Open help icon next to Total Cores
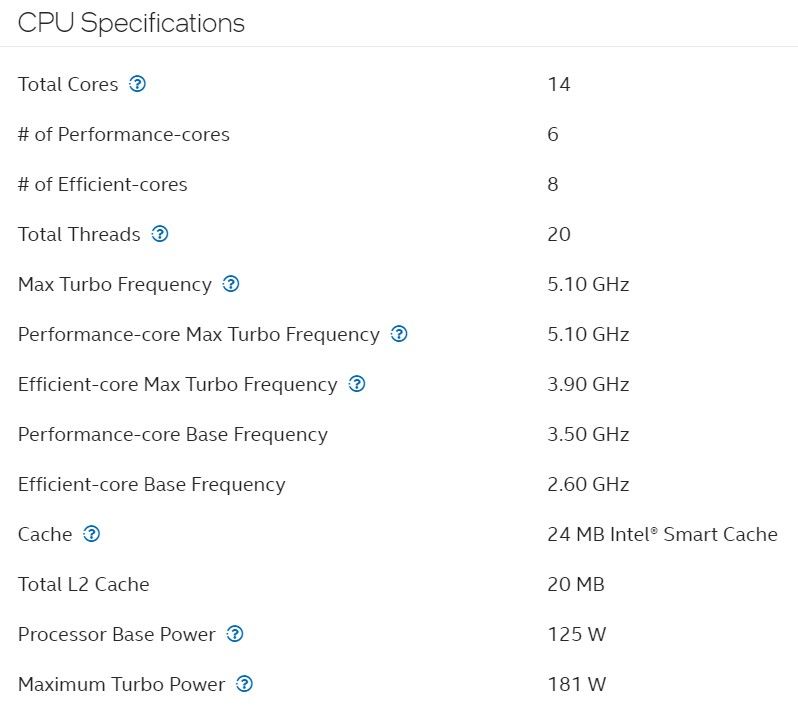Screen dimensions: 798x715 pyautogui.click(x=137, y=83)
